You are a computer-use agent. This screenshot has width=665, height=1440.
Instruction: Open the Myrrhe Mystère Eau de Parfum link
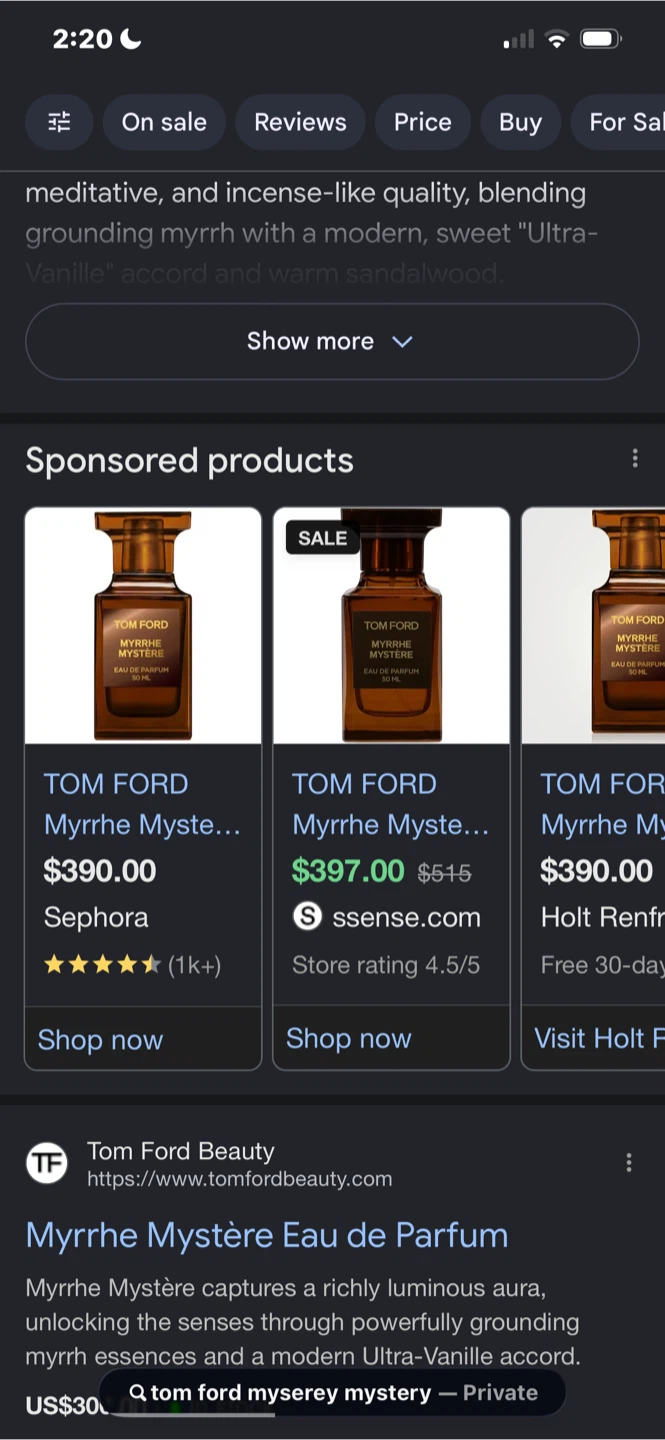pyautogui.click(x=267, y=1236)
